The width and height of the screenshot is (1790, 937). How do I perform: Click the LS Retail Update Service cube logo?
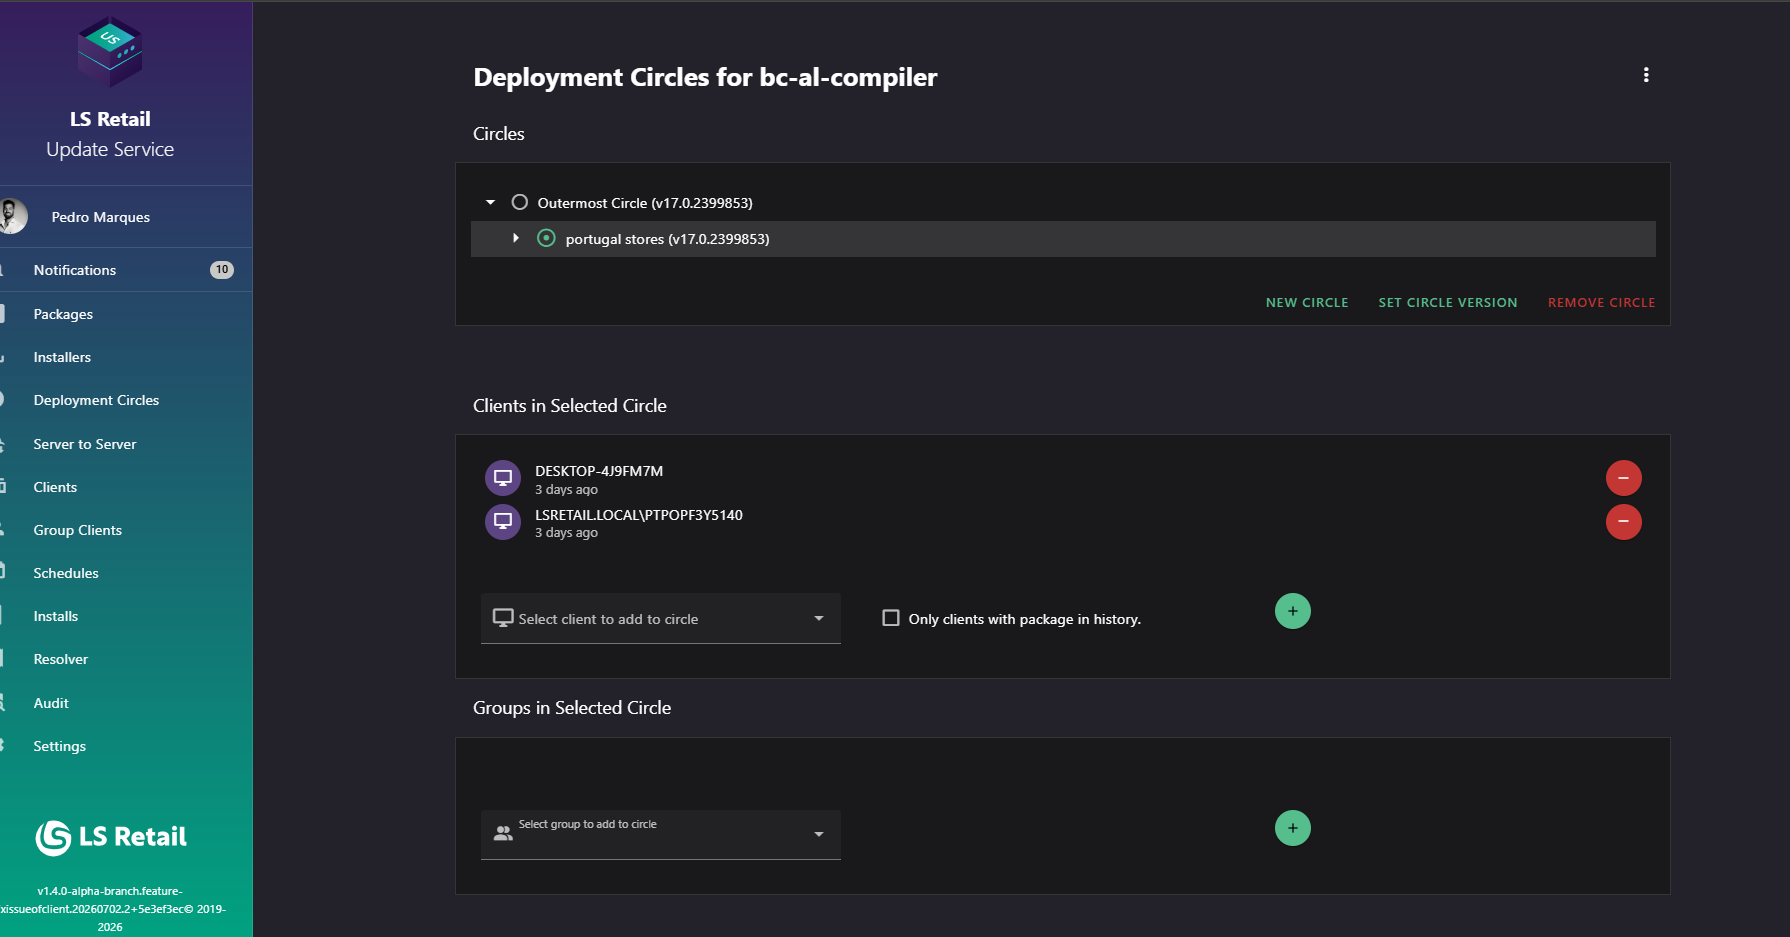(x=110, y=52)
